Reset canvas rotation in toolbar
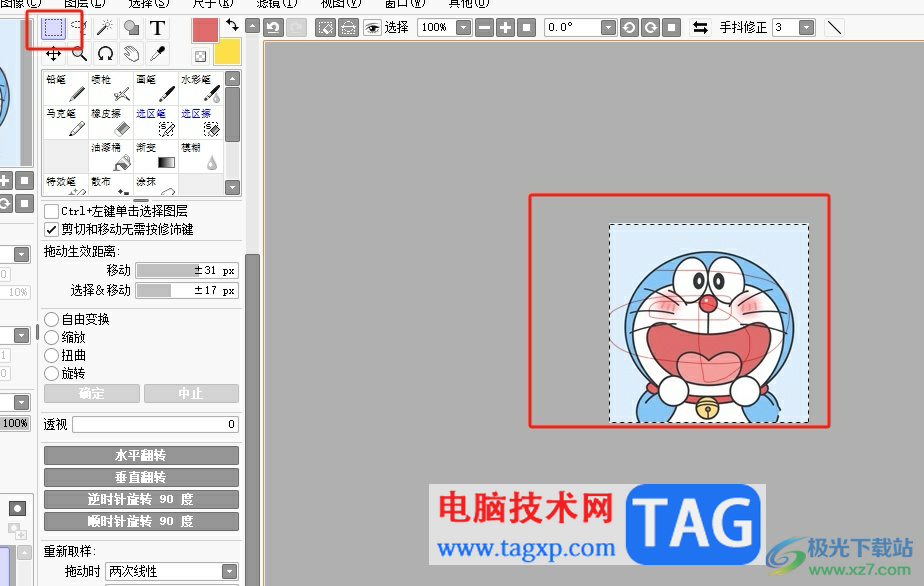The height and width of the screenshot is (586, 924). [671, 28]
